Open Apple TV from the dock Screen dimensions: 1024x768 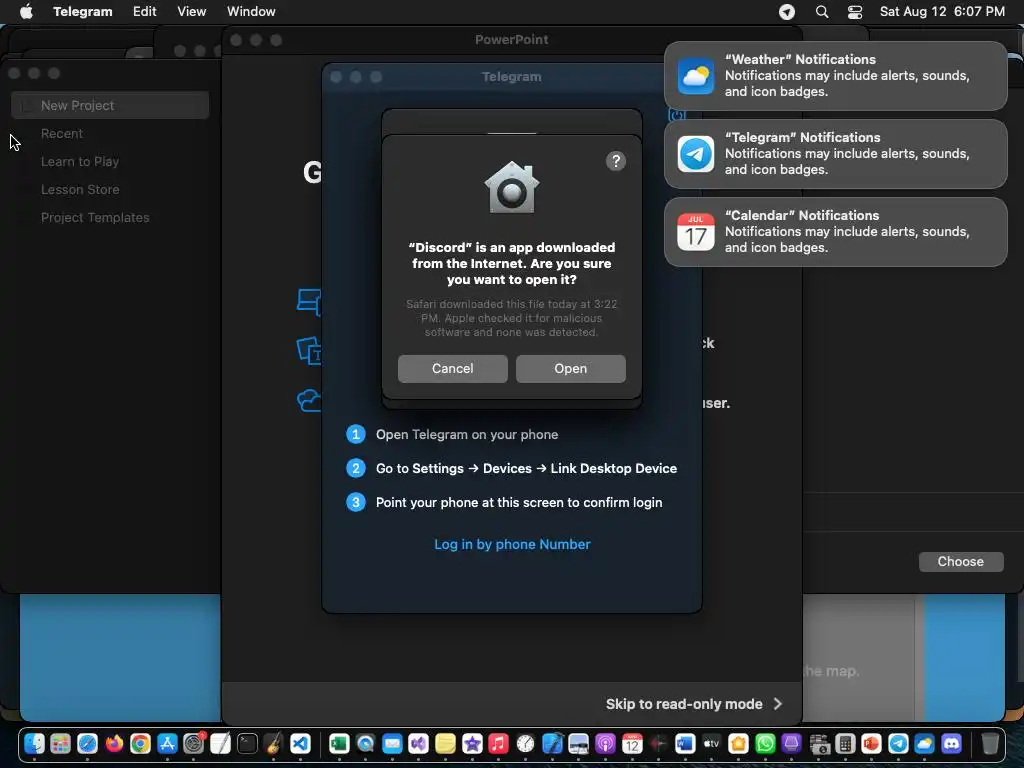coord(712,743)
